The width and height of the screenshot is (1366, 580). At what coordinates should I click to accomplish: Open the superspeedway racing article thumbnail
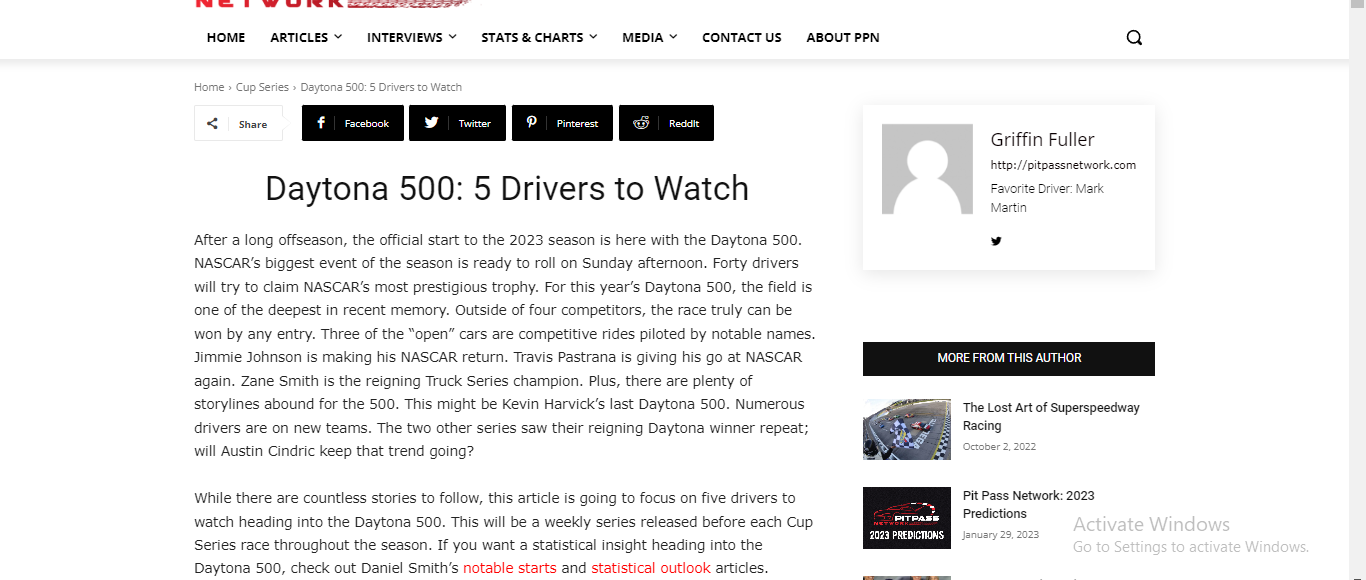pyautogui.click(x=907, y=430)
